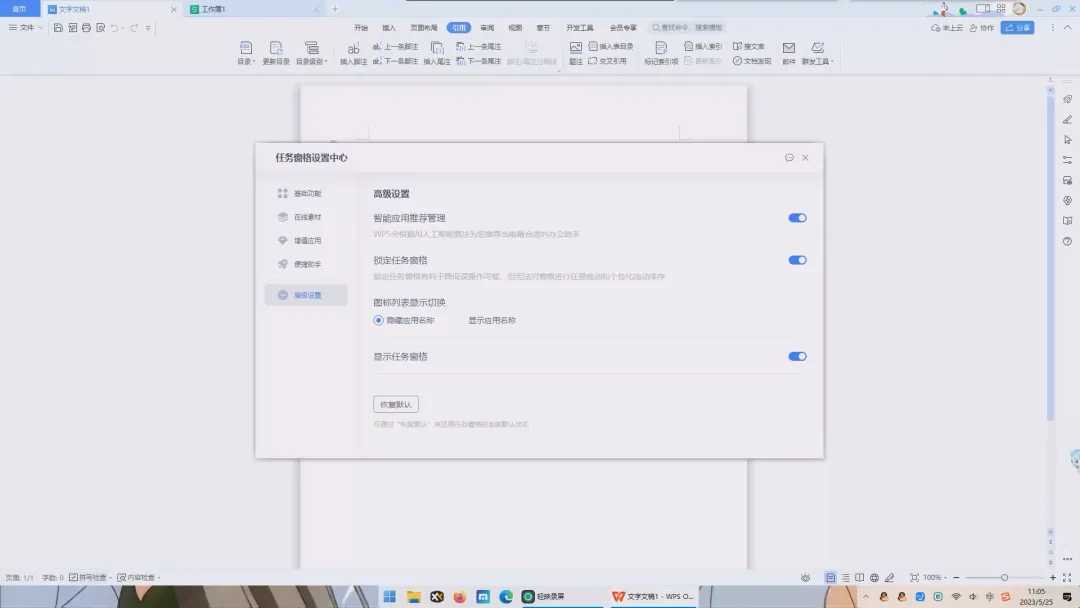Click 上一条尾注 button

pyautogui.click(x=479, y=47)
